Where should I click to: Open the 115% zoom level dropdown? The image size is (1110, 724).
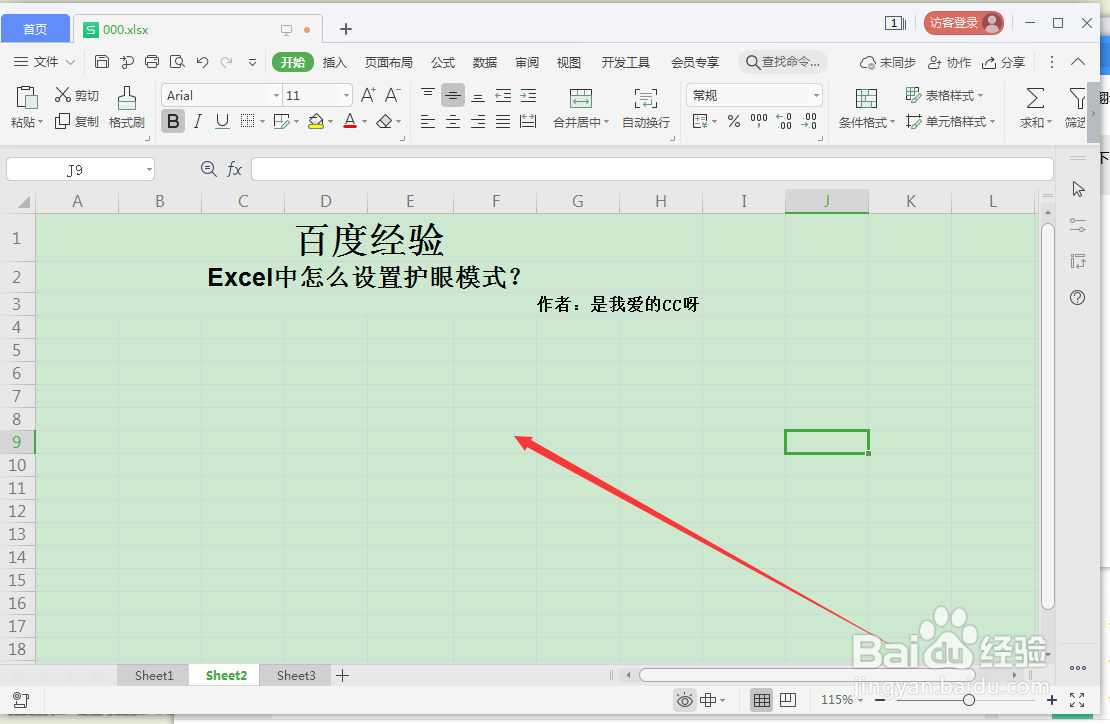click(842, 700)
